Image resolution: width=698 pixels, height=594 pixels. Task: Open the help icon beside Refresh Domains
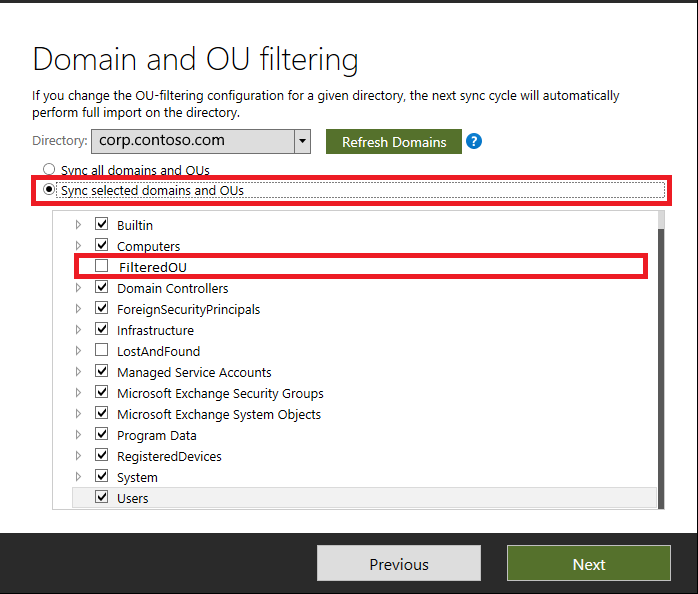[474, 142]
